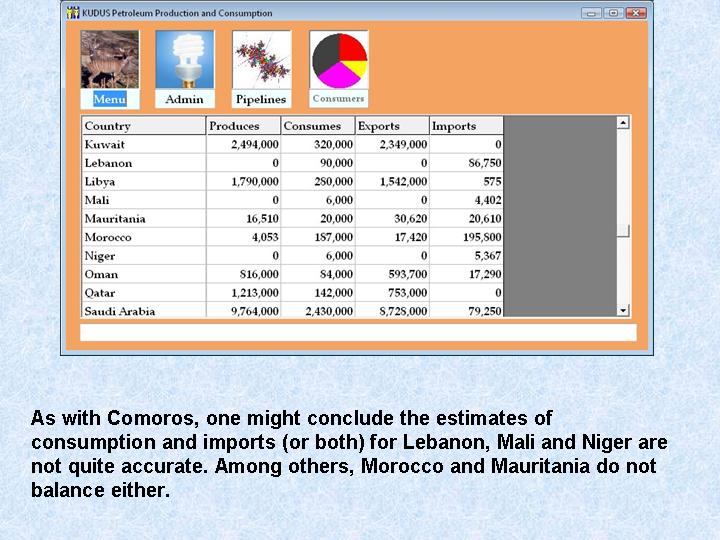
Task: Click the Exports column header
Action: 392,126
